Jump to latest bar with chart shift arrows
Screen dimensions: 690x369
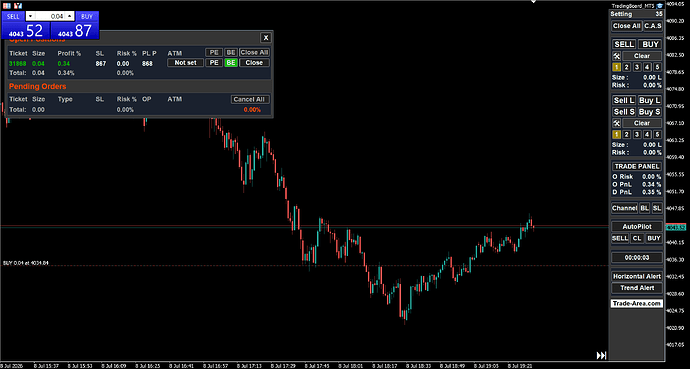pos(601,355)
